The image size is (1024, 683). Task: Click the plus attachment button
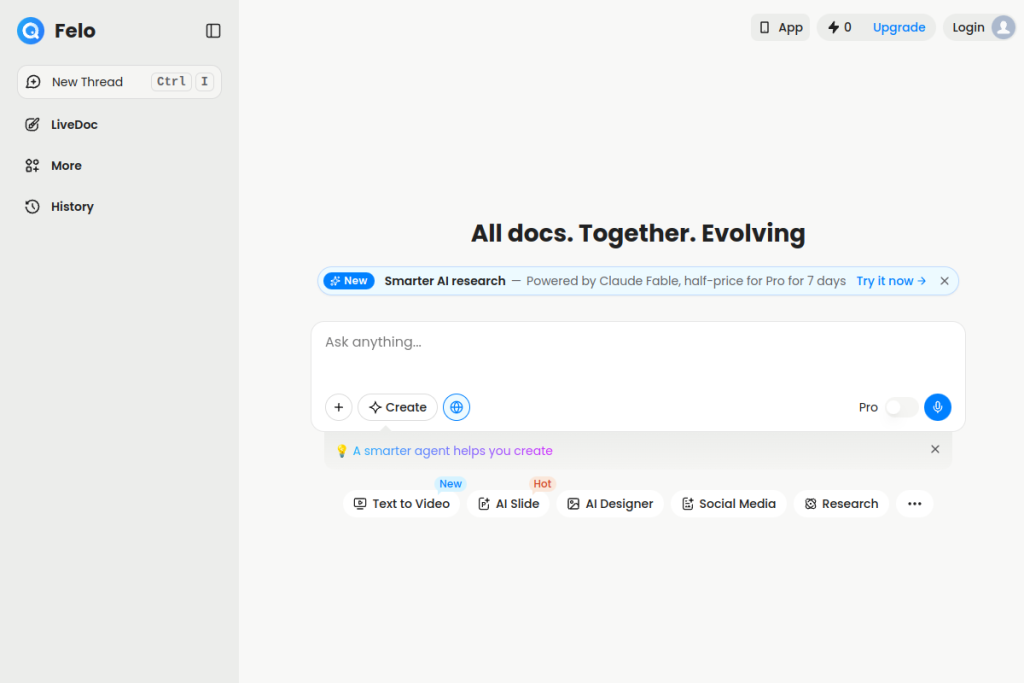pos(338,407)
